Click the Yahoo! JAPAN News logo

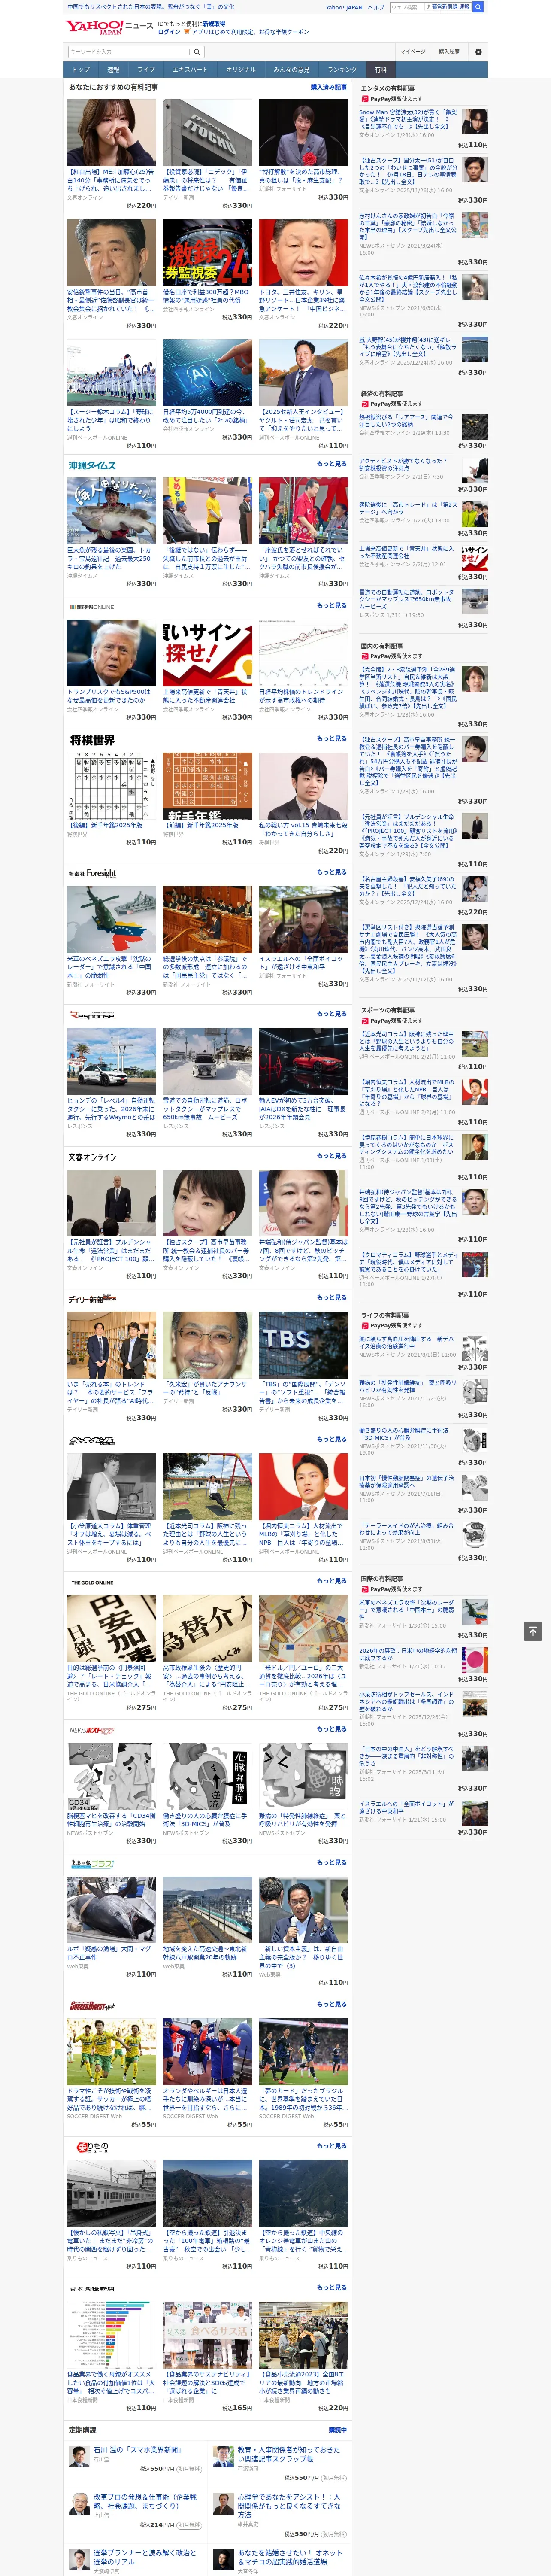109,27
